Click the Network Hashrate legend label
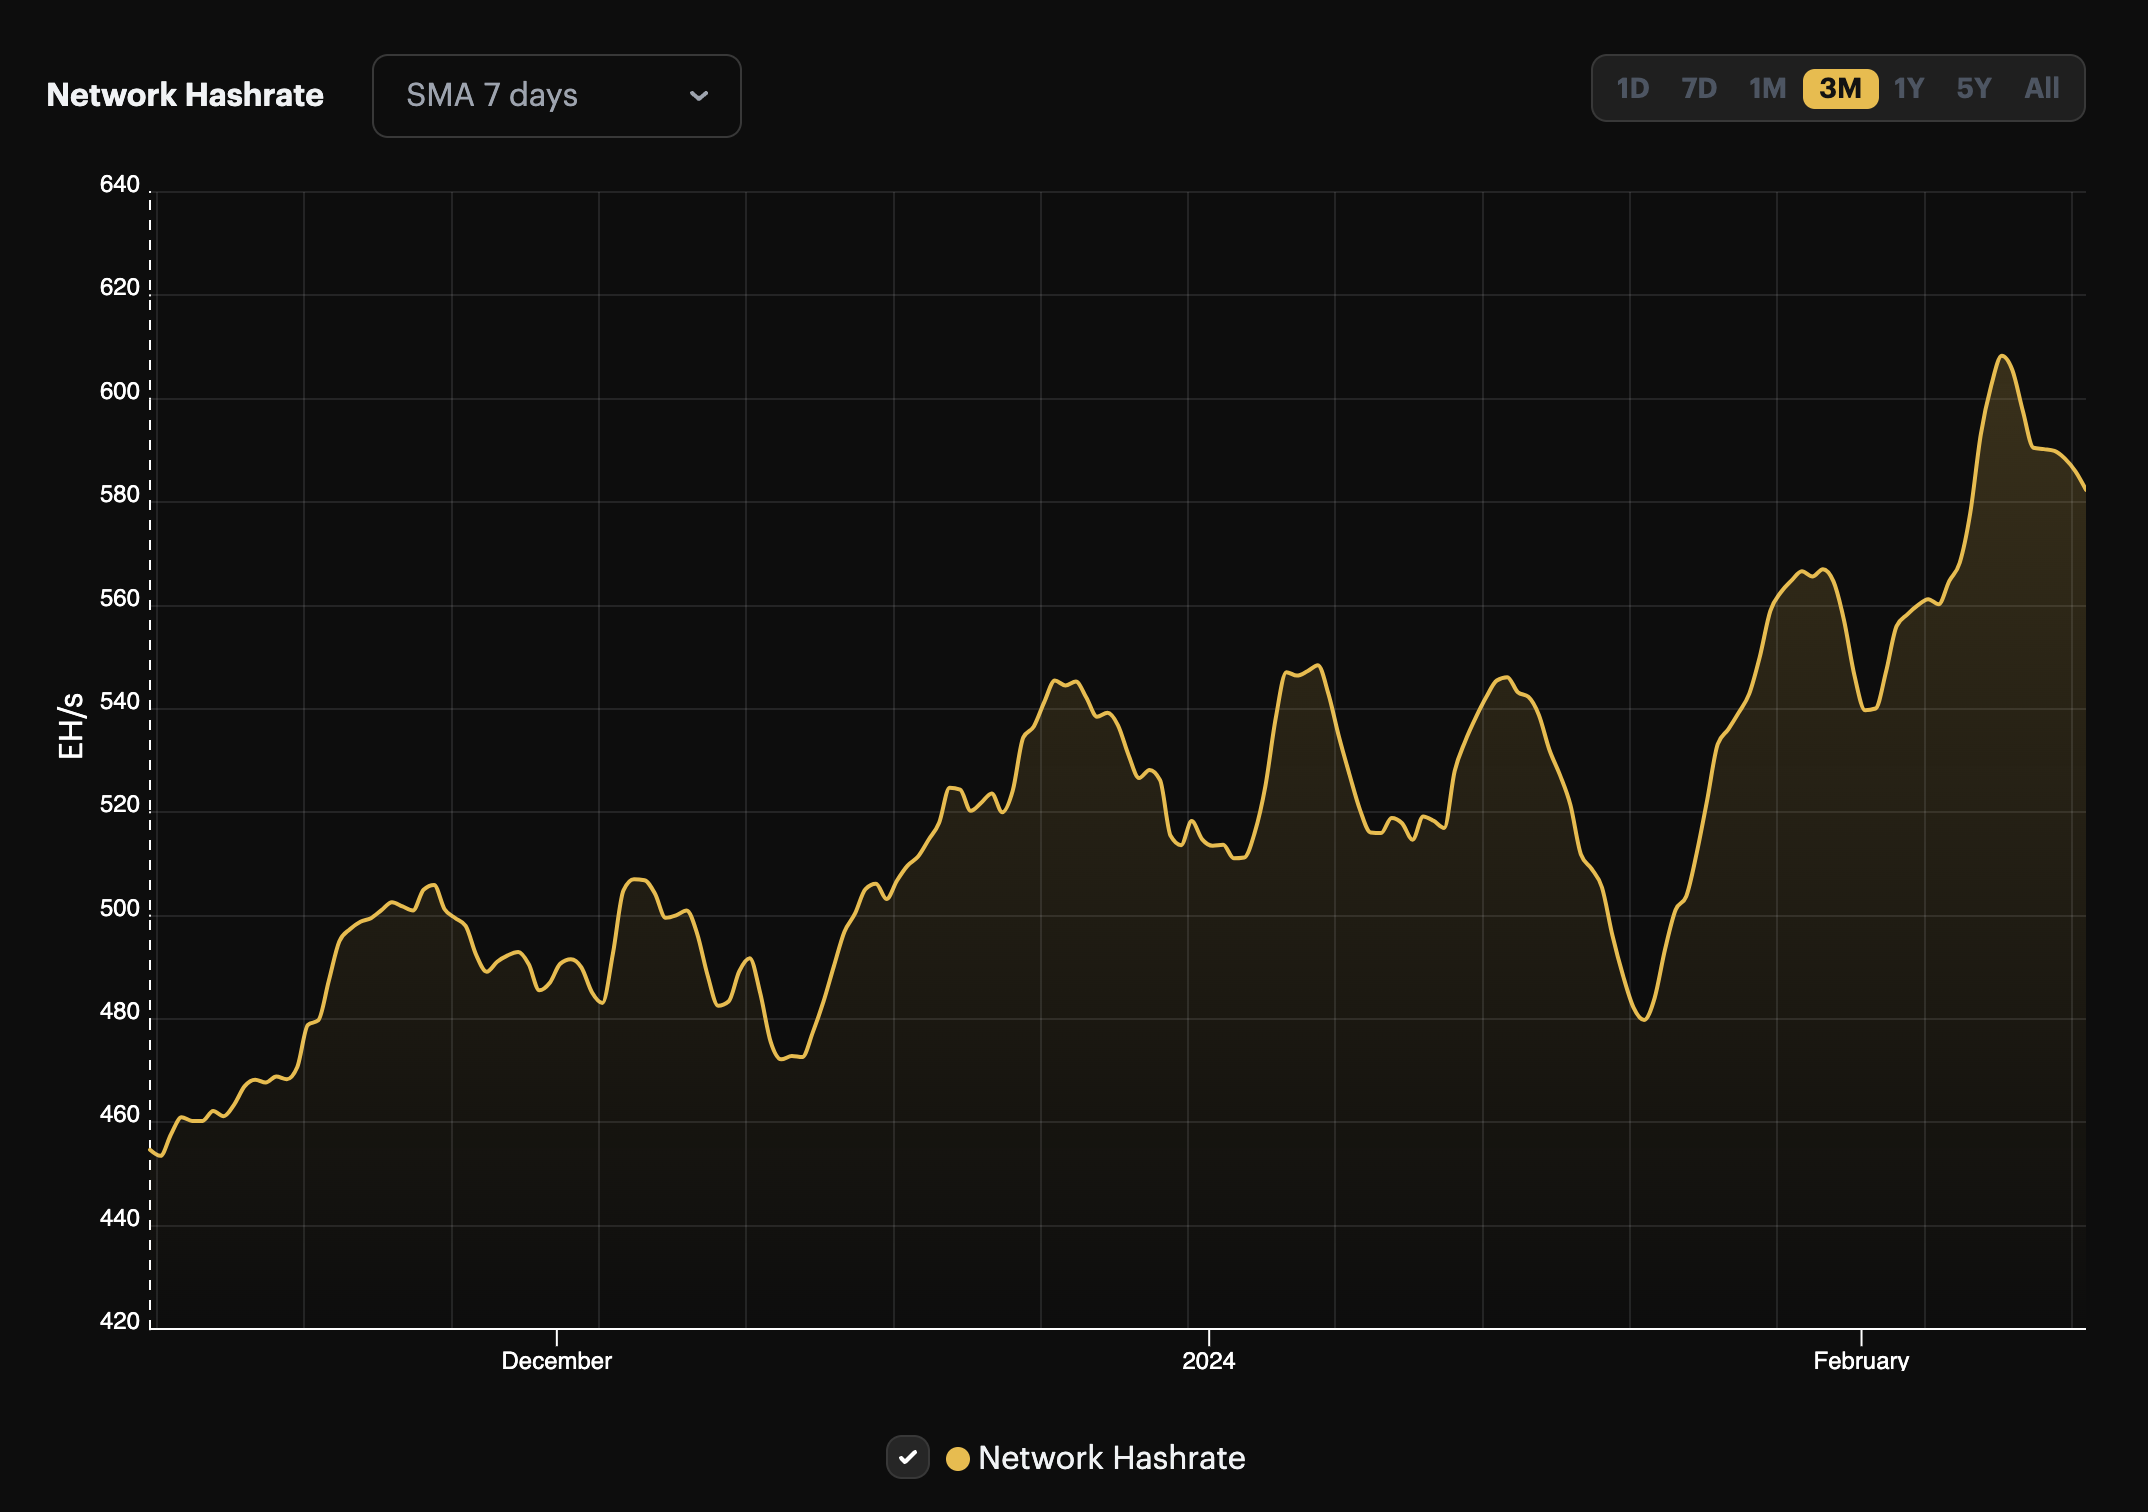Viewport: 2148px width, 1512px height. coord(1111,1458)
